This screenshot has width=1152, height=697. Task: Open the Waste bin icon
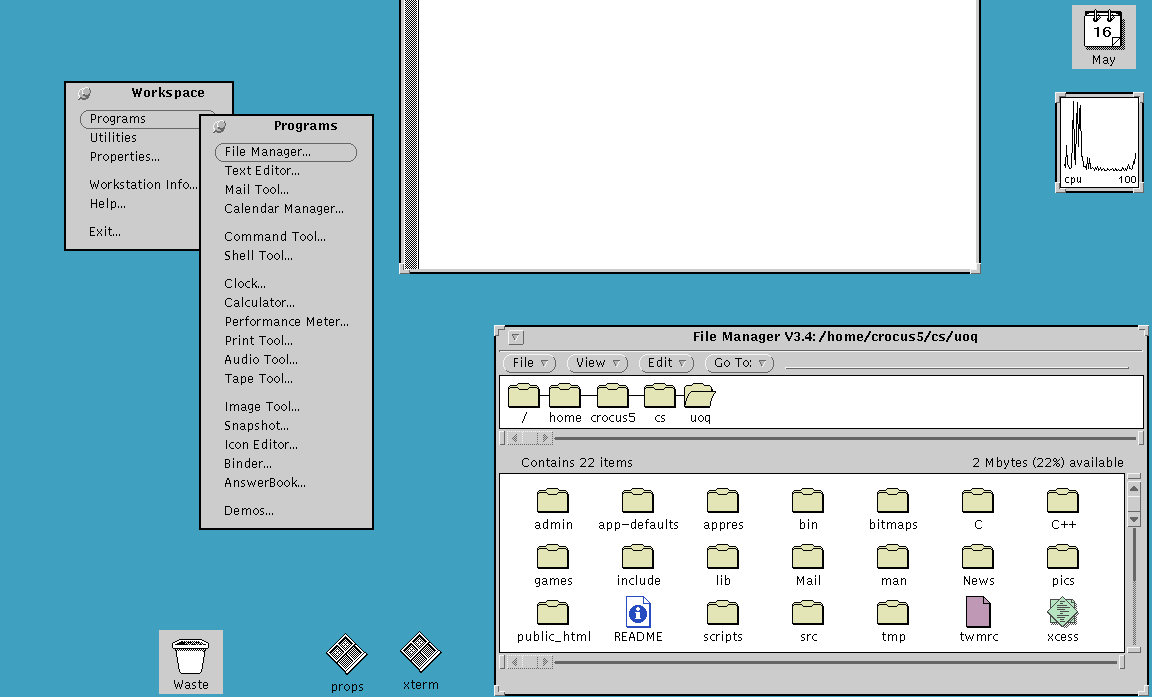[x=191, y=662]
